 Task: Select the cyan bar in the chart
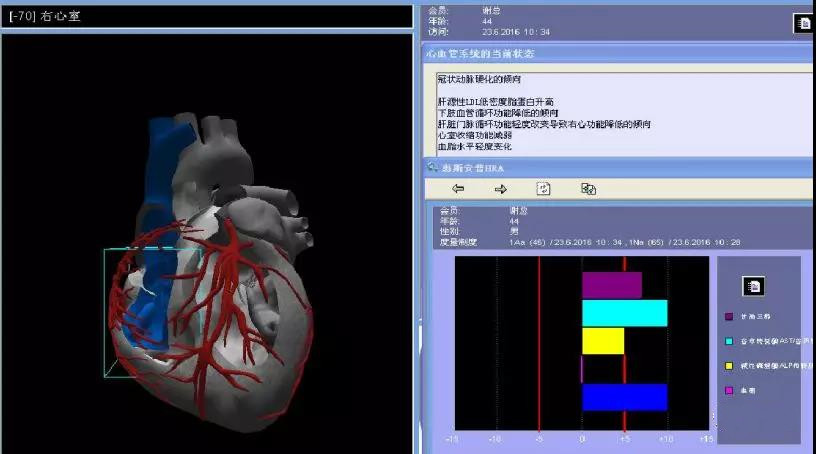click(x=624, y=313)
